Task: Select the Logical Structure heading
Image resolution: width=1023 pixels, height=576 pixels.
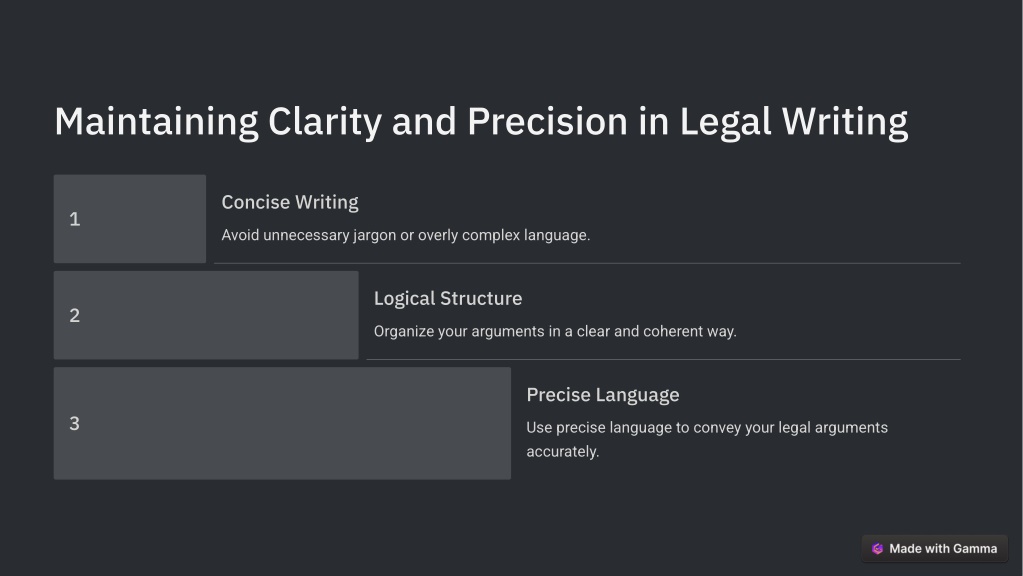Action: 448,299
